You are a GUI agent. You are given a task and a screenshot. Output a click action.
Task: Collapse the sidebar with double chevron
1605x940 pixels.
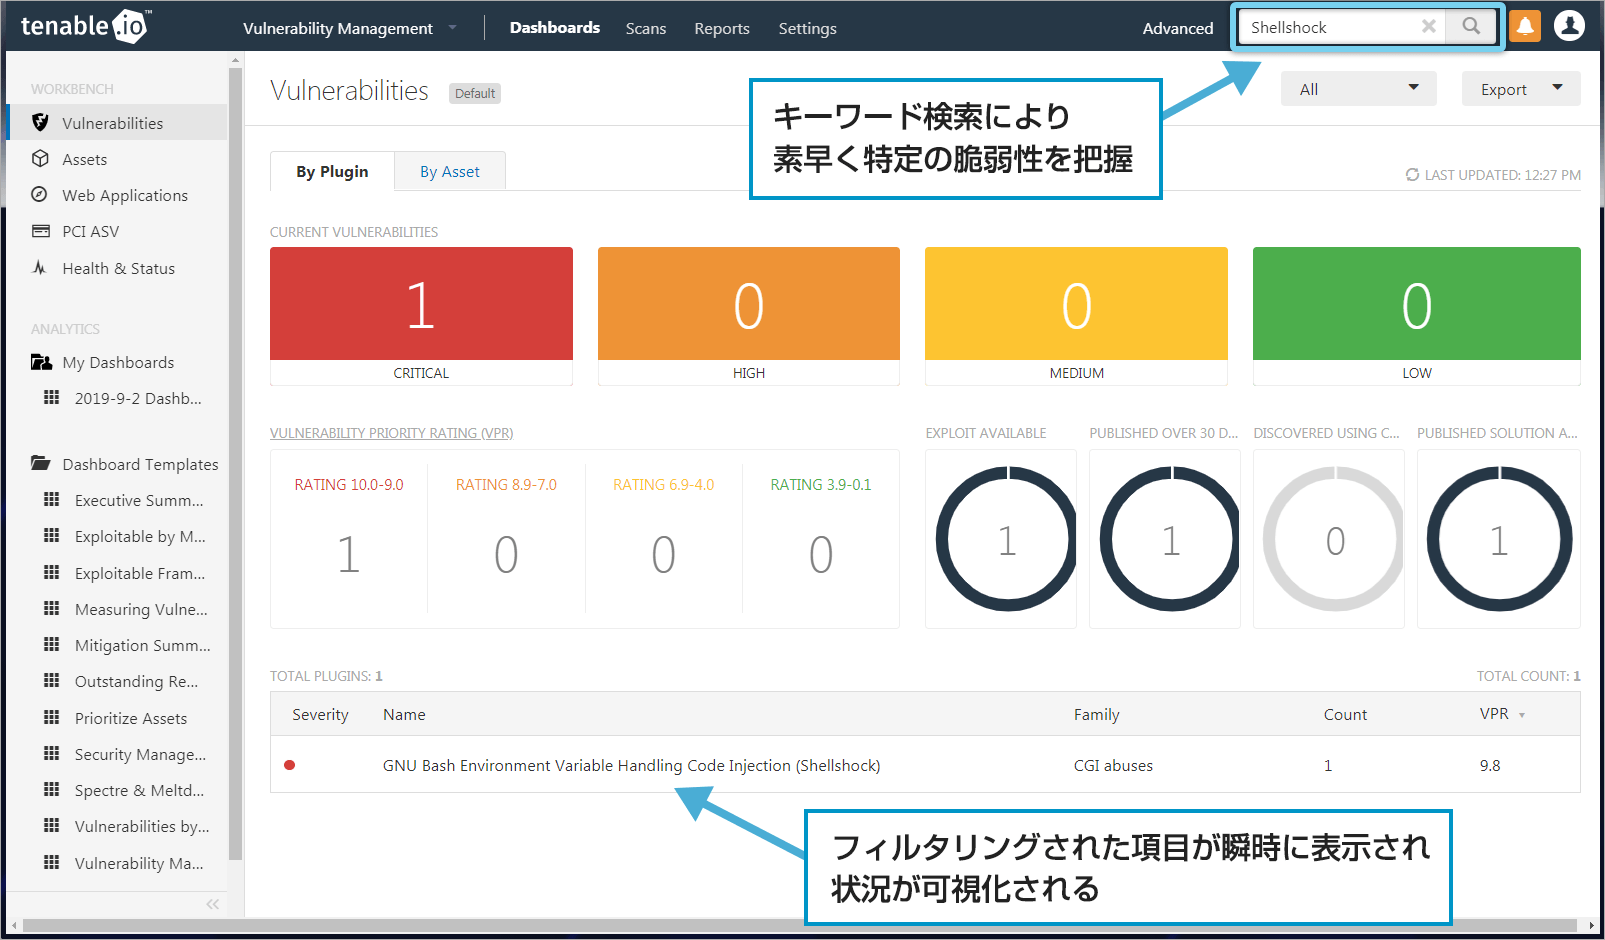pos(212,904)
